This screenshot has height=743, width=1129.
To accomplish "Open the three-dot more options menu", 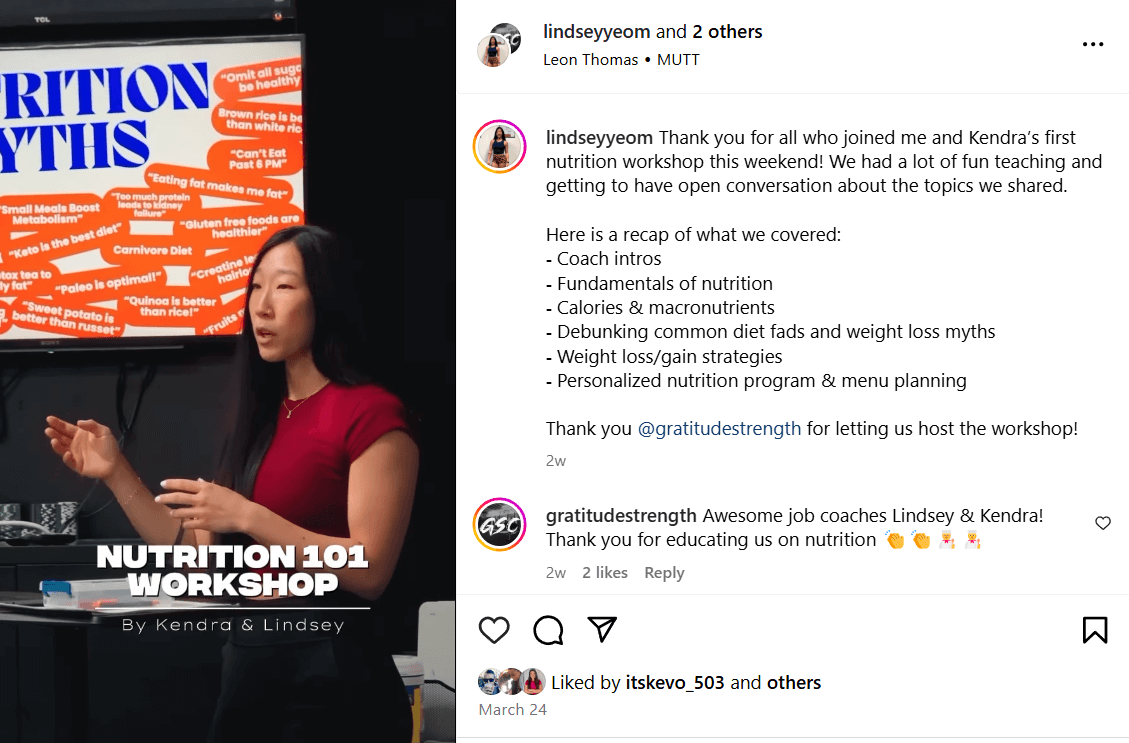I will point(1093,45).
